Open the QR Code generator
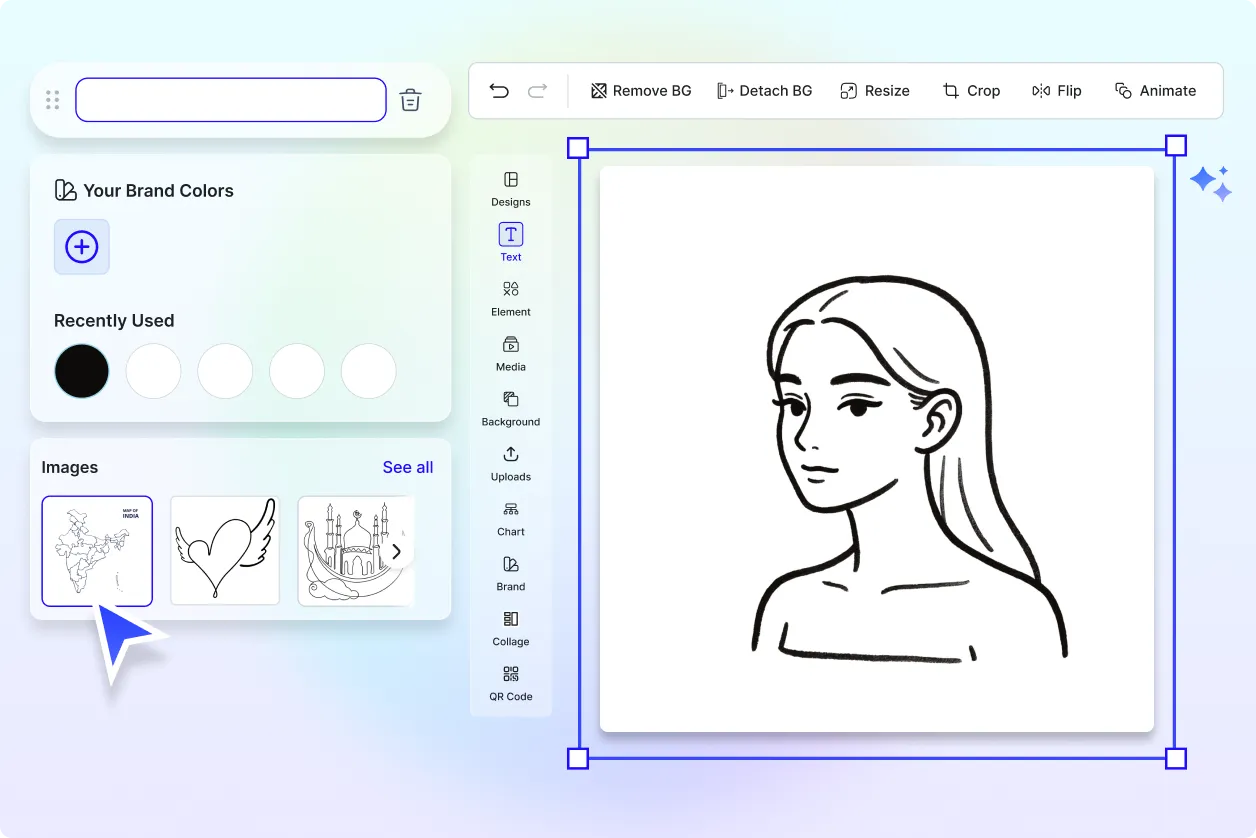The image size is (1256, 838). (510, 683)
